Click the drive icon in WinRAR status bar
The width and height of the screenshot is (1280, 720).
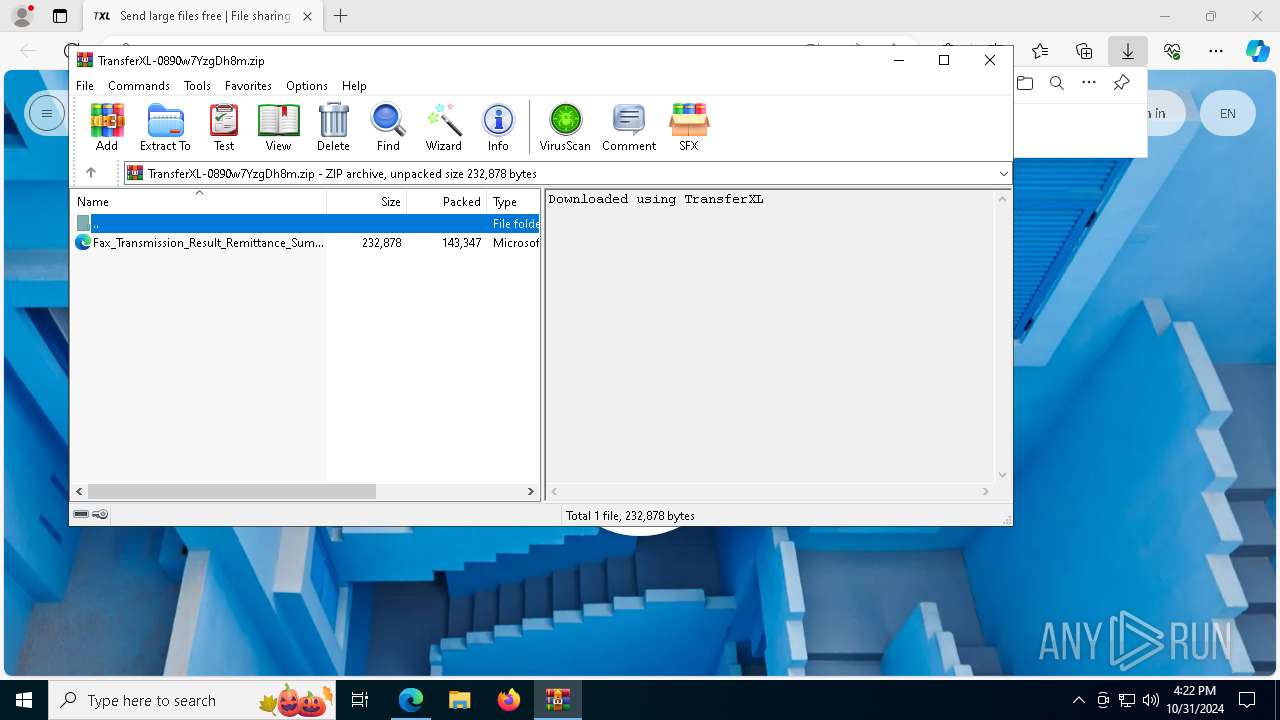click(x=81, y=514)
